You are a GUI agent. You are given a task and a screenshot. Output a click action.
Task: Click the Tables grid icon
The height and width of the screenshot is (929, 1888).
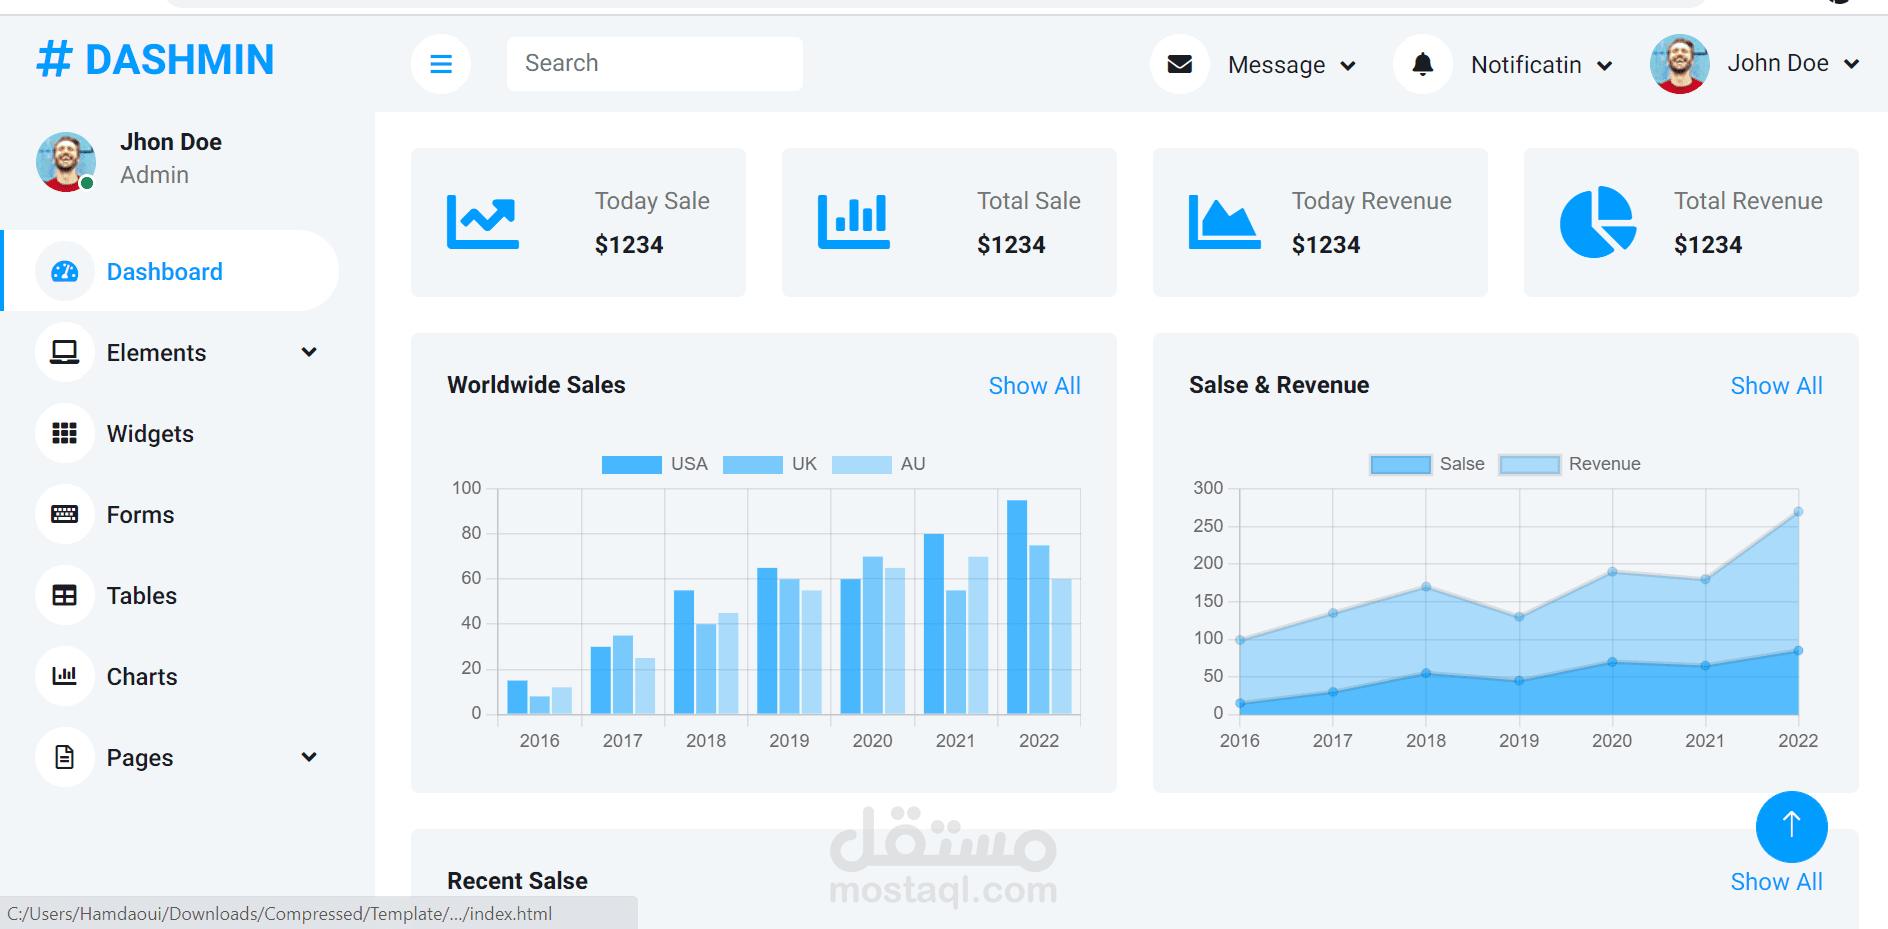point(64,595)
